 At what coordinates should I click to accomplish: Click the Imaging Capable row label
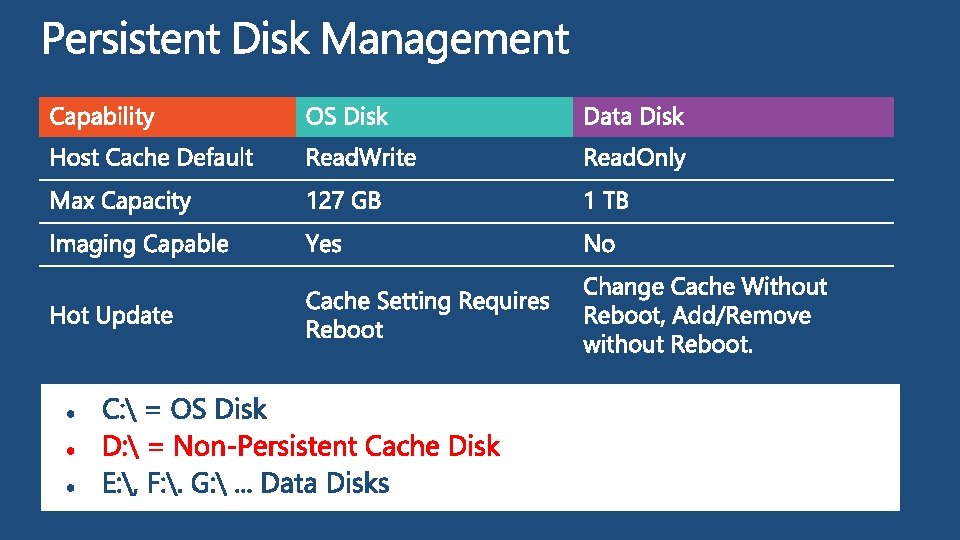click(139, 244)
